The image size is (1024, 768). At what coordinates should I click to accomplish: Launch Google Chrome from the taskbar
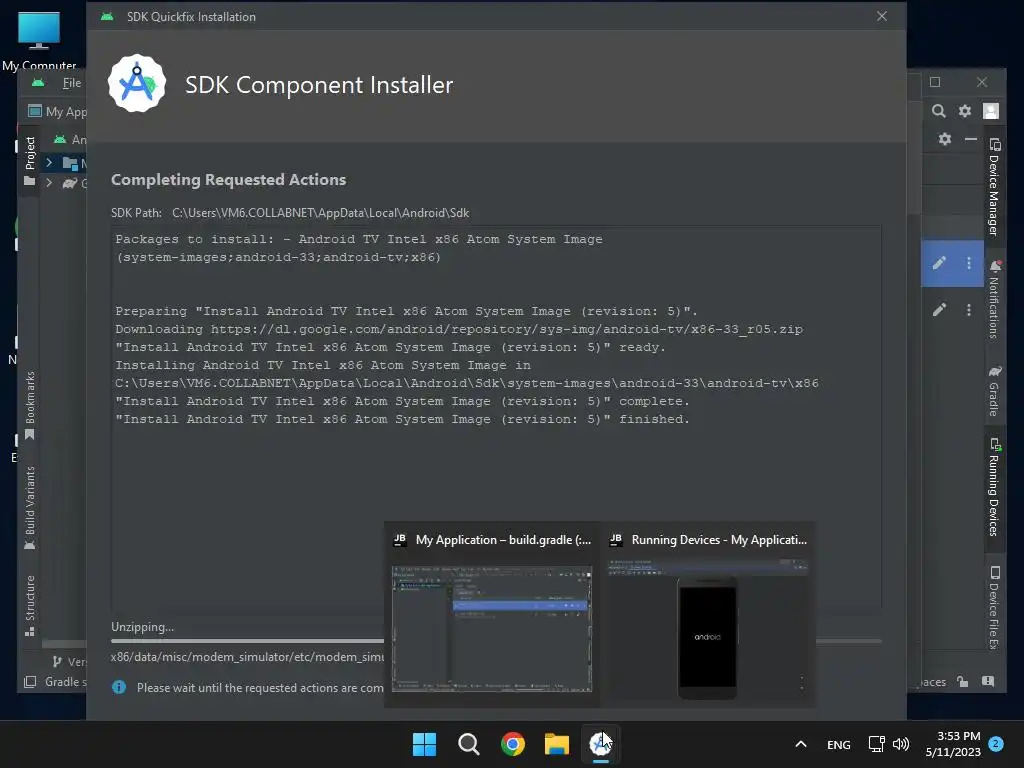point(513,744)
